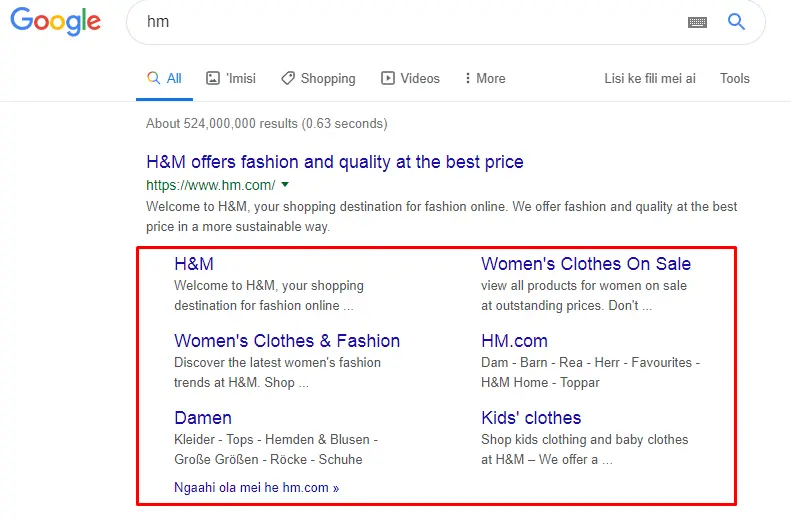Click the Videos play icon
791x521 pixels.
(387, 78)
